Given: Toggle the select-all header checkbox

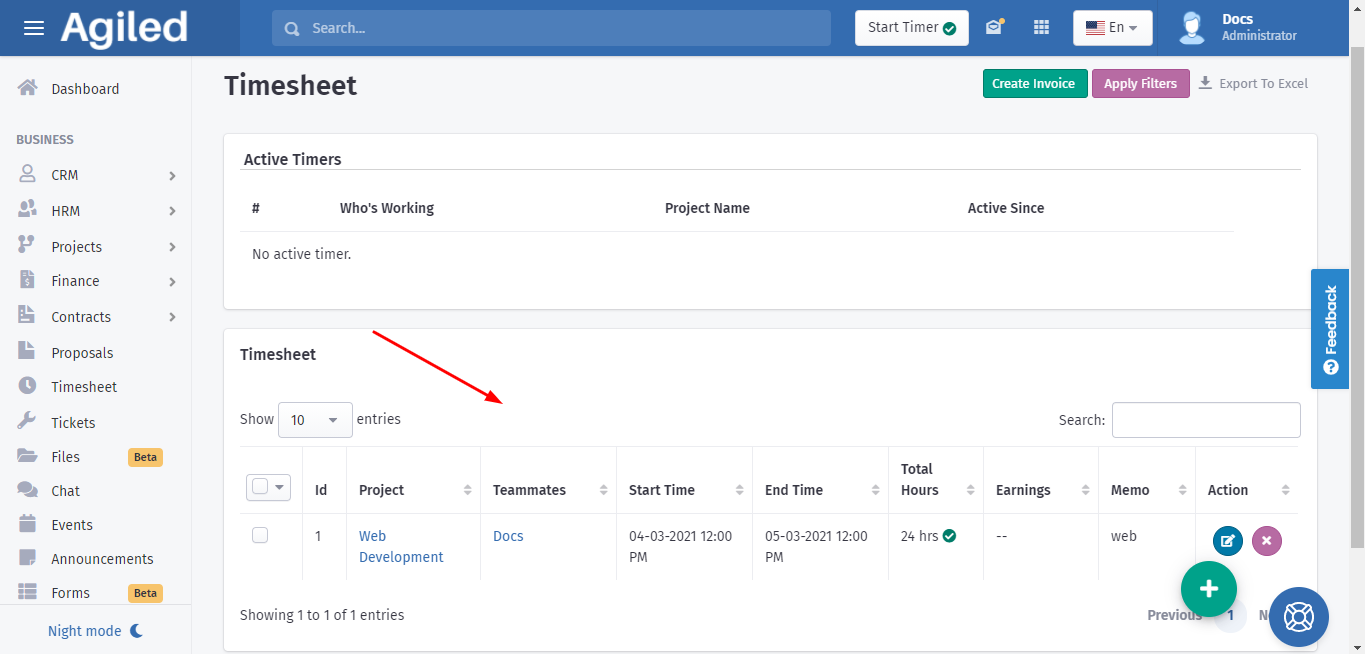Looking at the screenshot, I should point(260,487).
